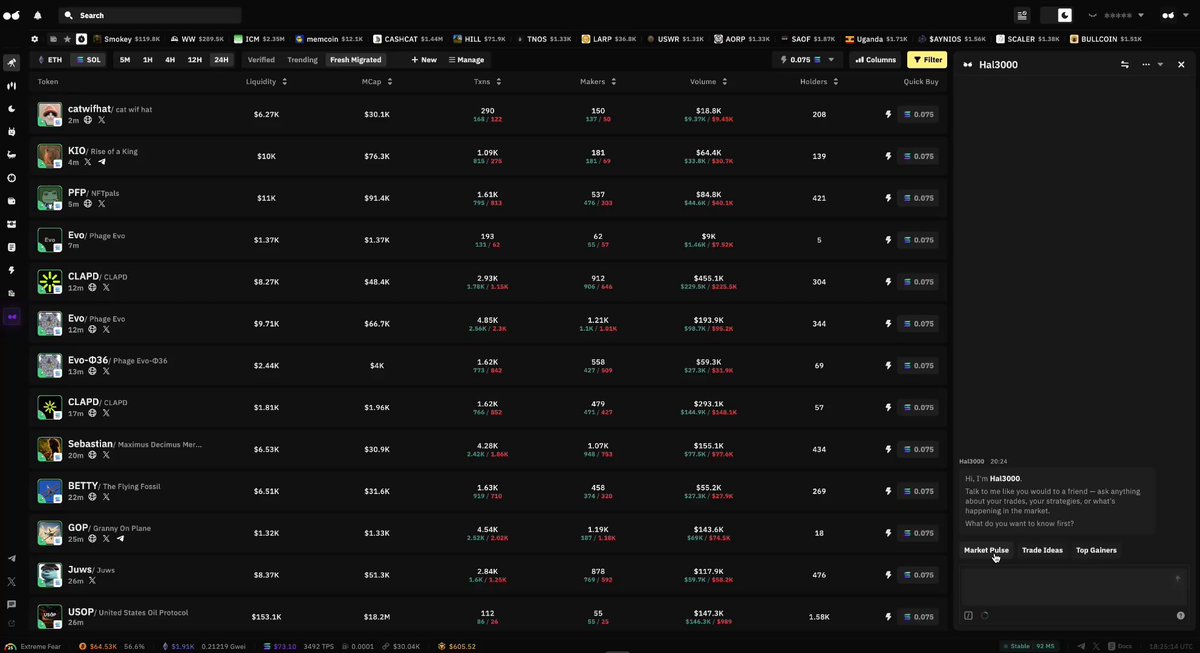1200x653 pixels.
Task: Open ticker bar settings gear
Action: click(35, 39)
